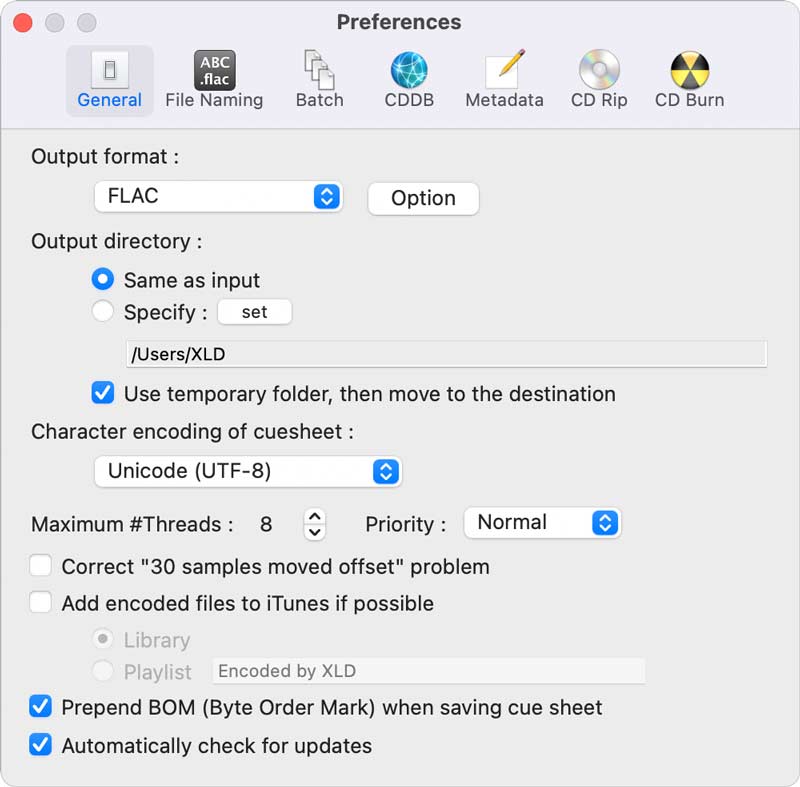Click the Option button for output format

point(423,198)
